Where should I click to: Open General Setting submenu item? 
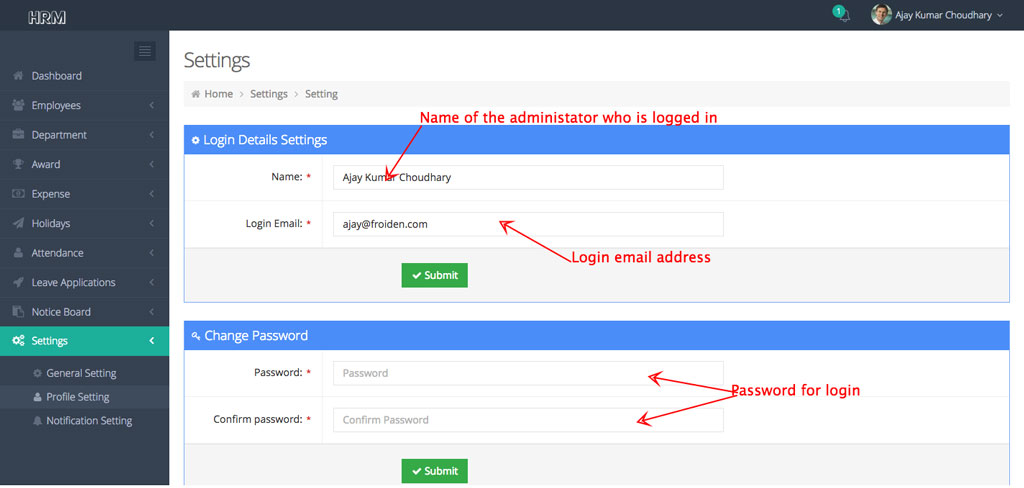pos(81,373)
